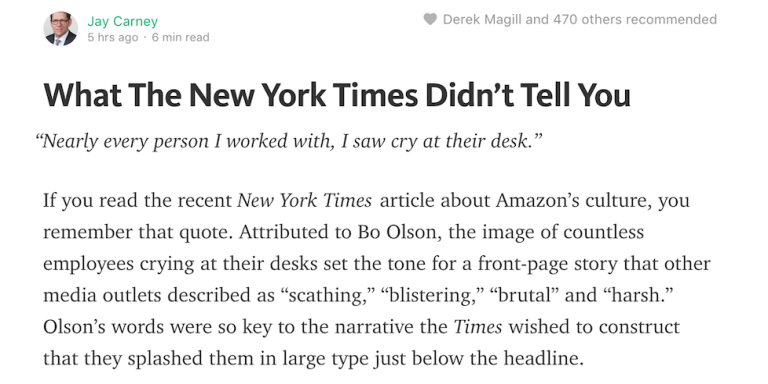The image size is (768, 384).
Task: Click the headline "What The New York Times Didn't Tell You"
Action: pyautogui.click(x=337, y=95)
